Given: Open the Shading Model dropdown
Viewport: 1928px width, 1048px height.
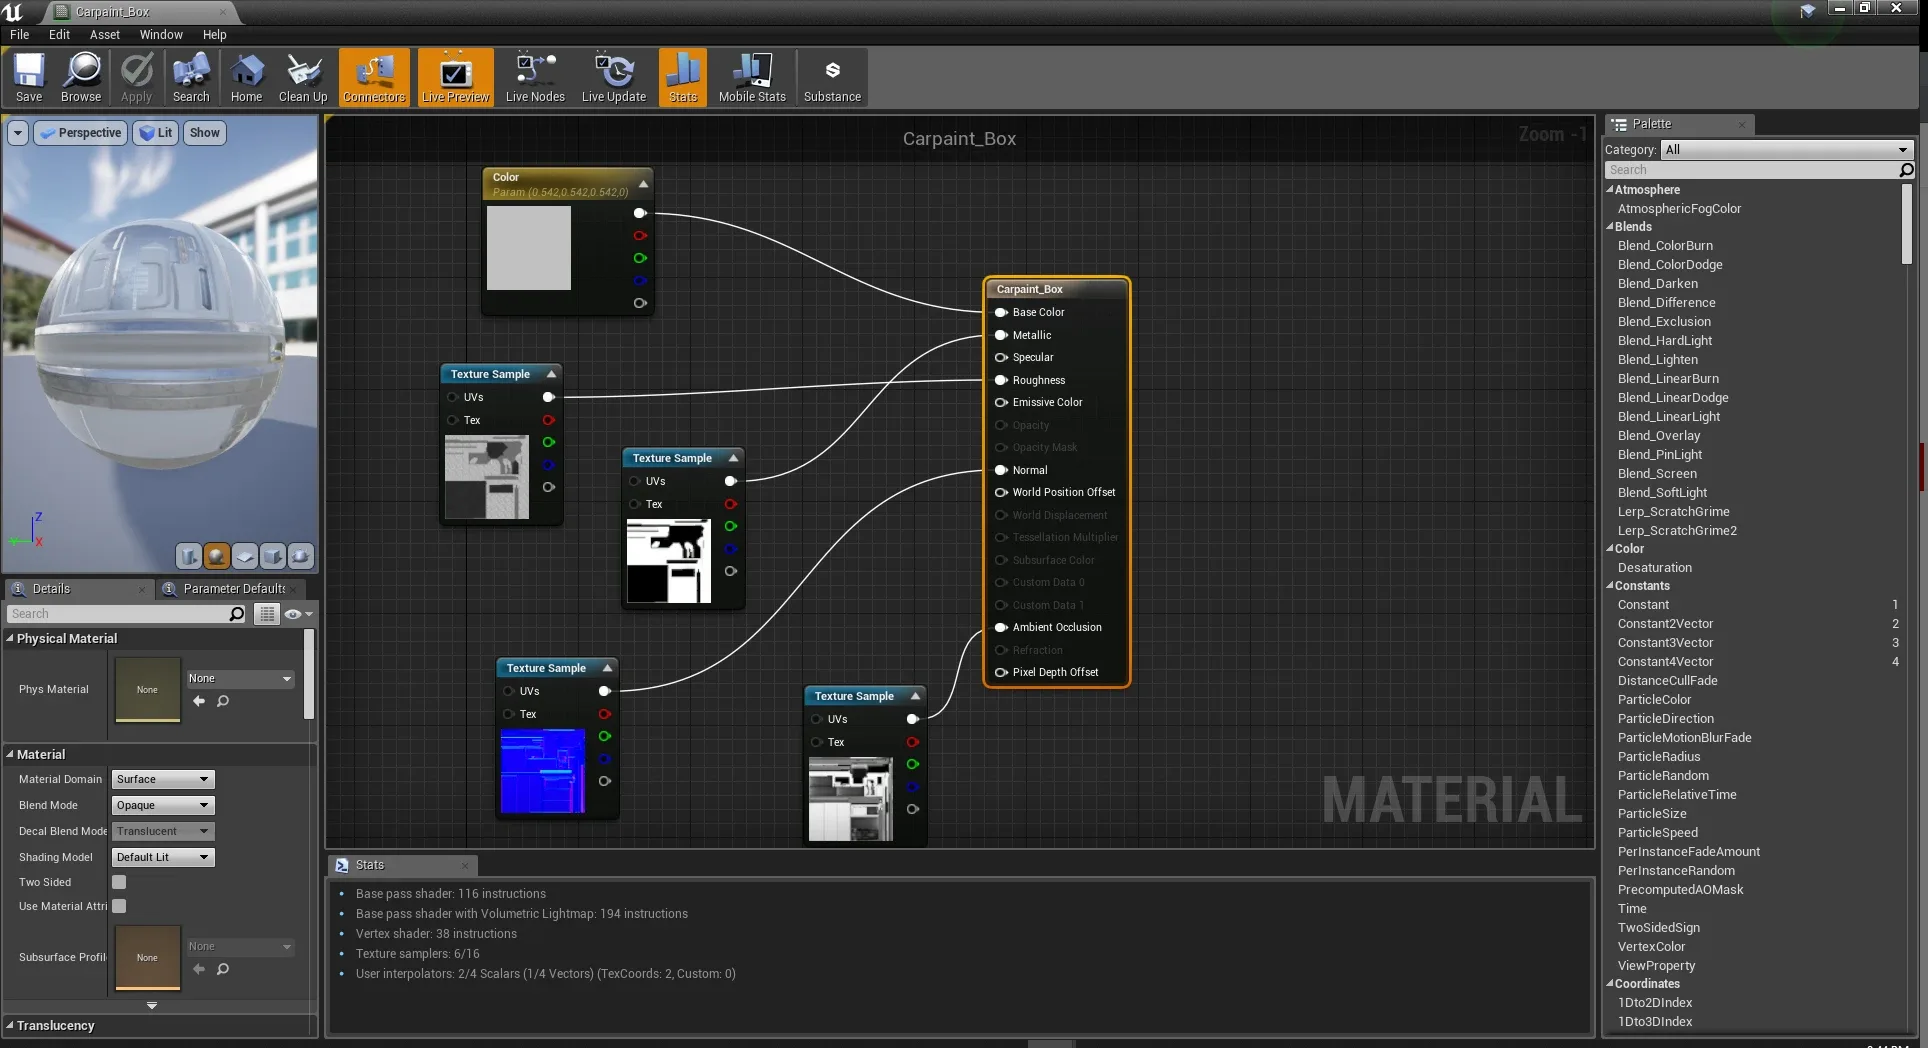Looking at the screenshot, I should pyautogui.click(x=162, y=857).
